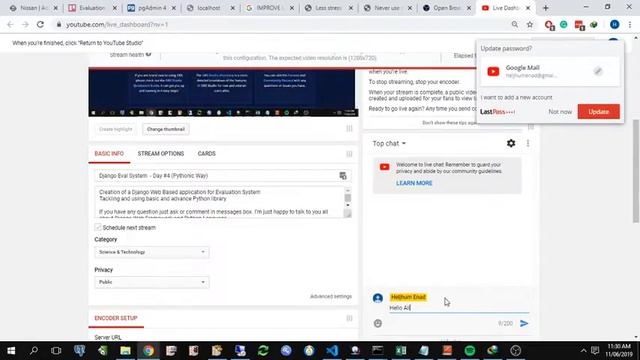This screenshot has height=360, width=640.
Task: Open new browser tab with plus
Action: [545, 8]
